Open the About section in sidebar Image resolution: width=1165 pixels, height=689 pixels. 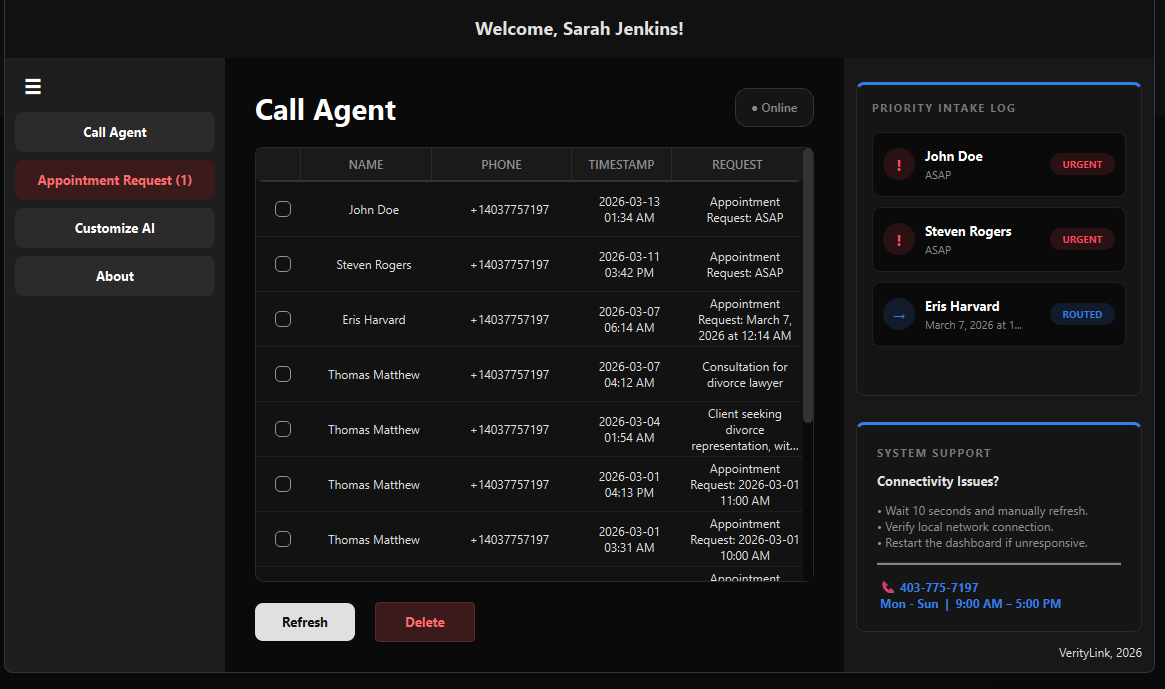pos(114,275)
